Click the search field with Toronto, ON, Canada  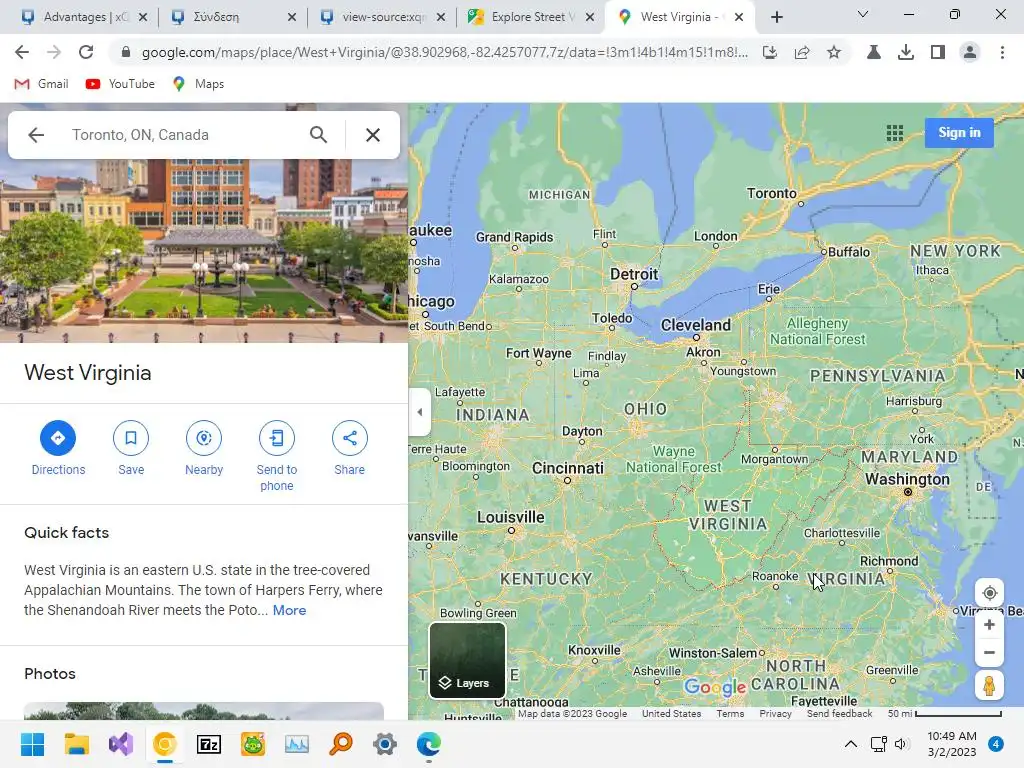[183, 135]
